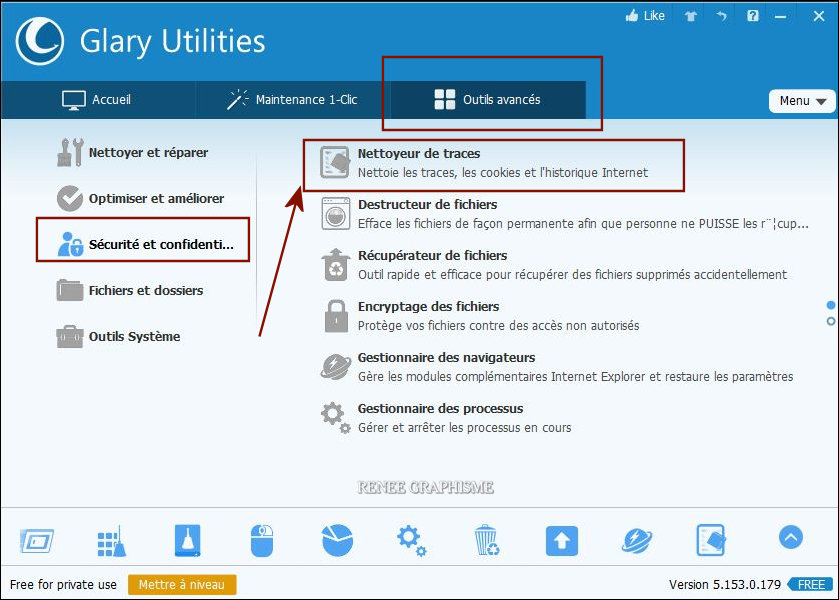Click the curved undo arrow in title bar

pos(722,16)
